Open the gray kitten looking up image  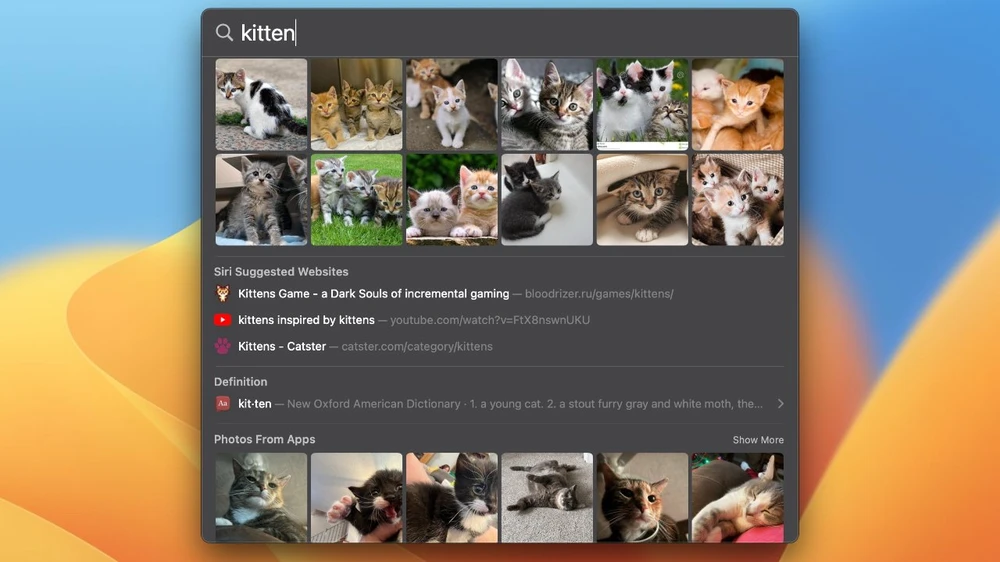click(261, 199)
